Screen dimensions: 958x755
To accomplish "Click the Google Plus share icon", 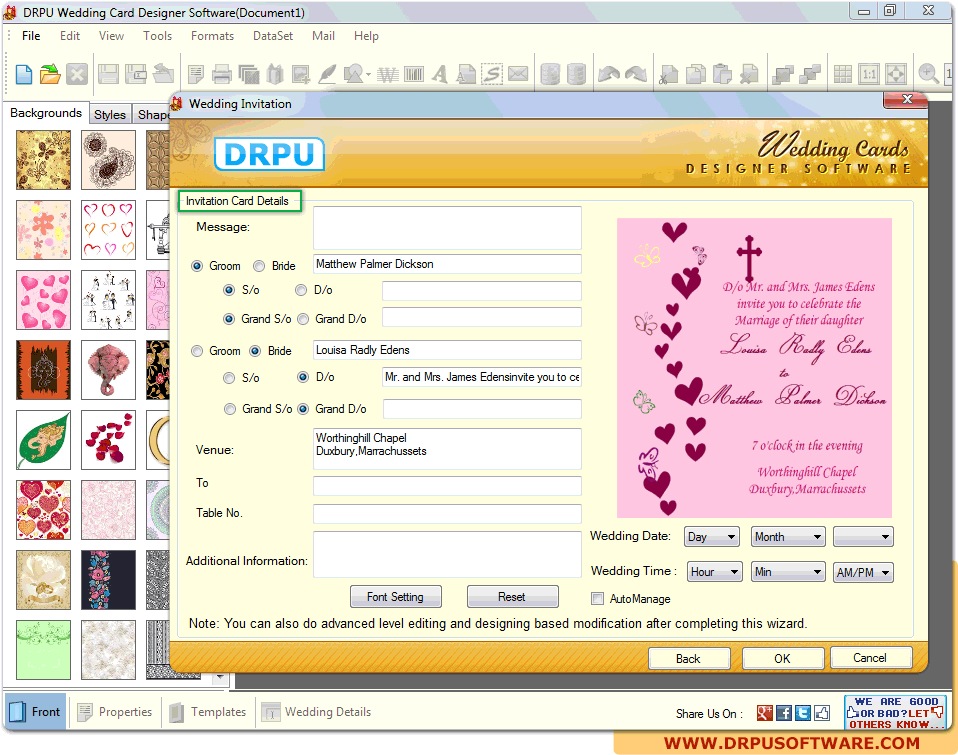I will [764, 713].
